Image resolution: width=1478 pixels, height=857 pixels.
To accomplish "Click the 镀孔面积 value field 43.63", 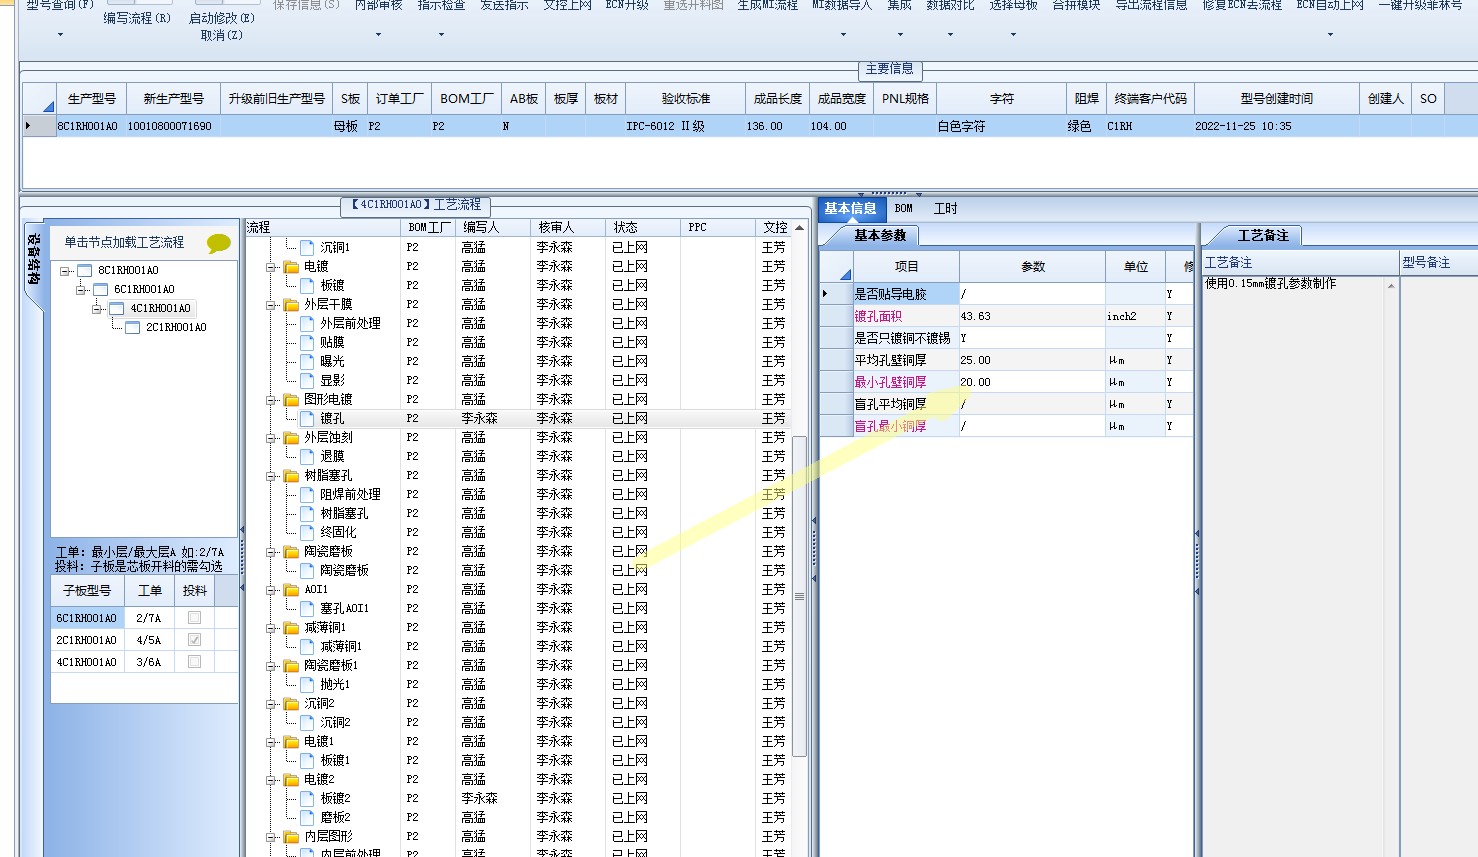I will point(1032,316).
